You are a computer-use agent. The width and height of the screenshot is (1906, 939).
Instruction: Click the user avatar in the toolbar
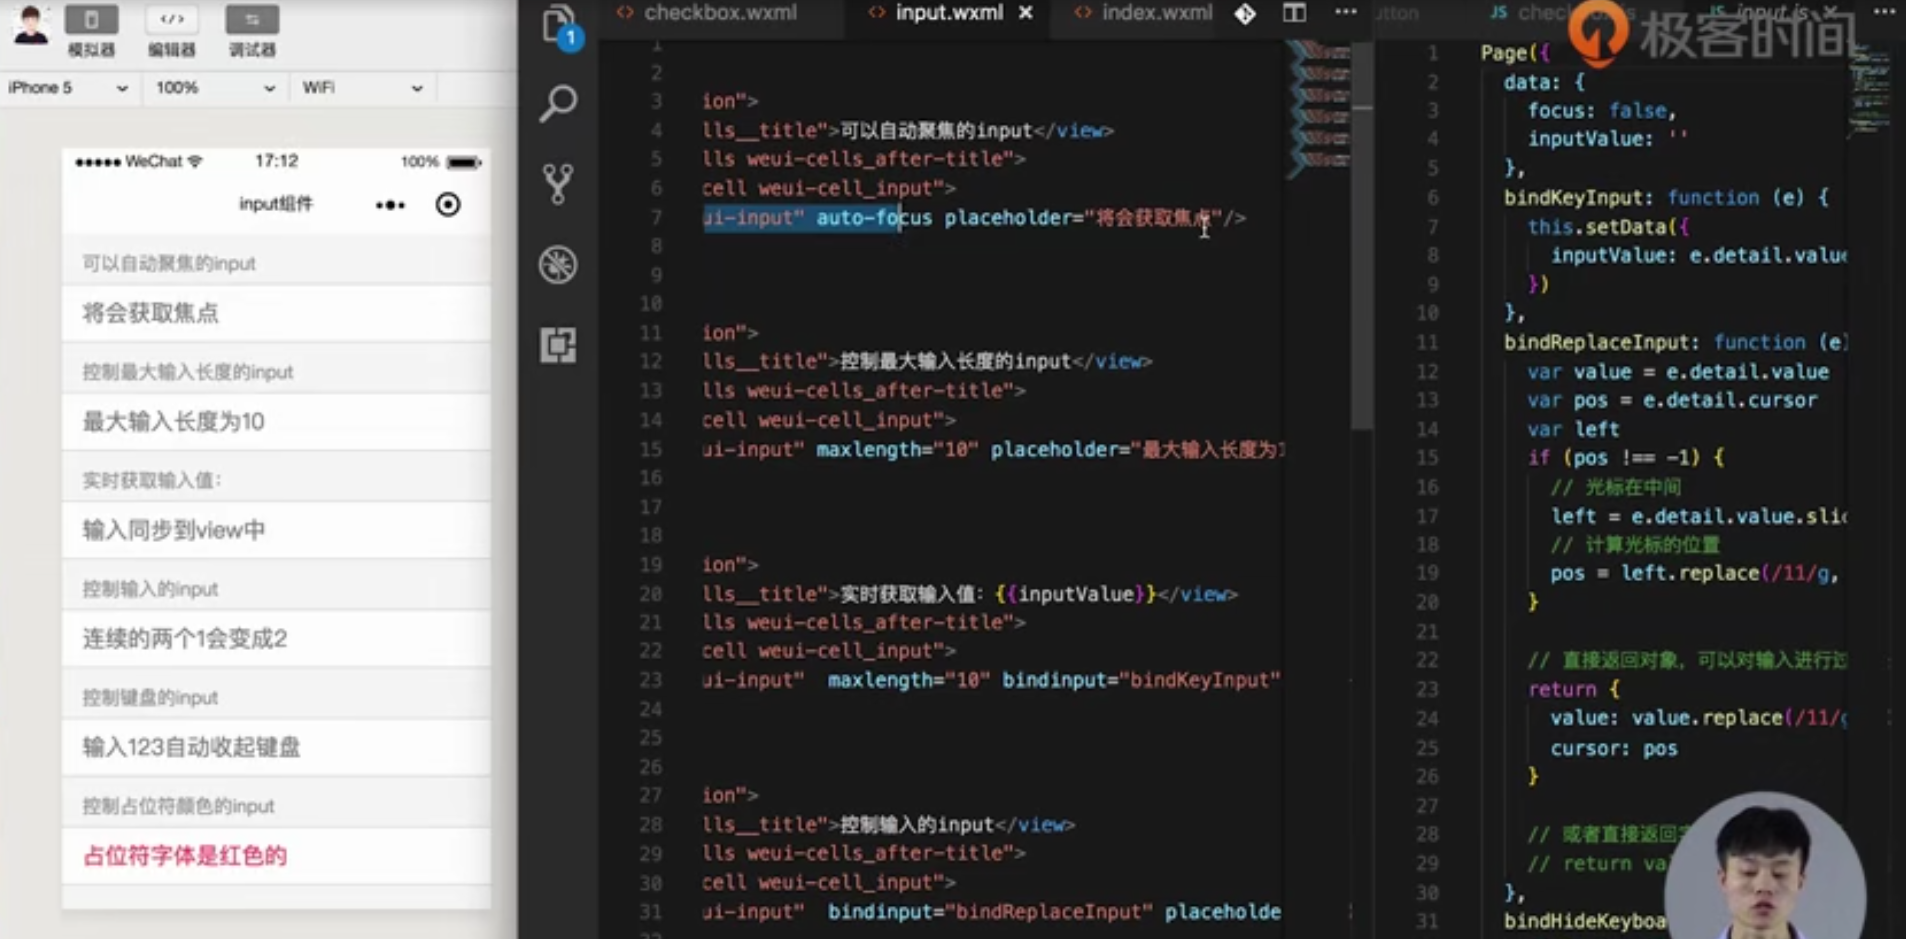tap(31, 25)
